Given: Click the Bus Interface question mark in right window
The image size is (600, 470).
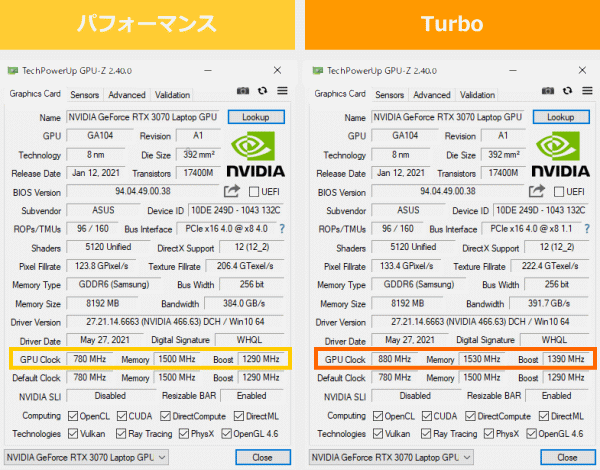Looking at the screenshot, I should coord(587,229).
